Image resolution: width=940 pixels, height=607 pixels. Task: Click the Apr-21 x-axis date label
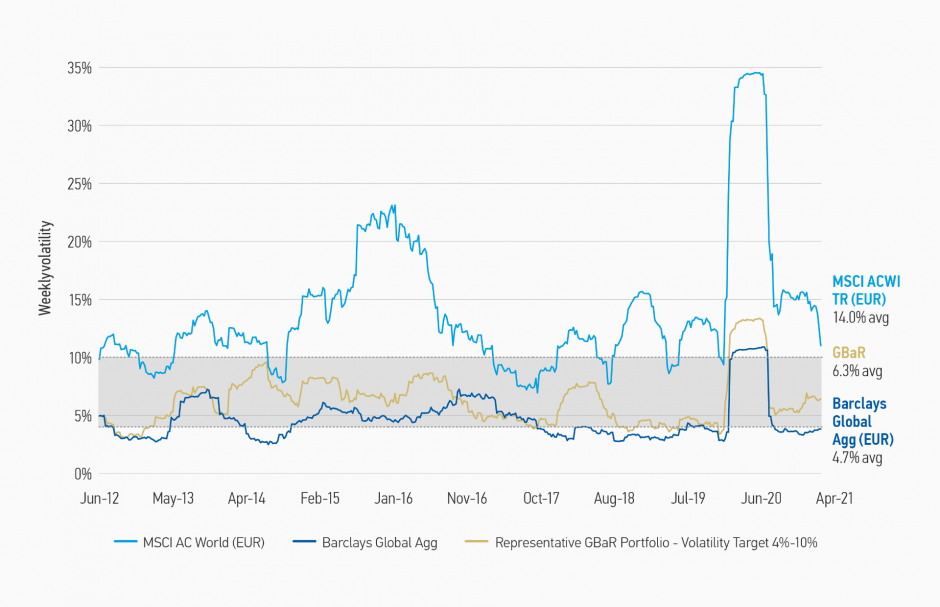click(832, 497)
